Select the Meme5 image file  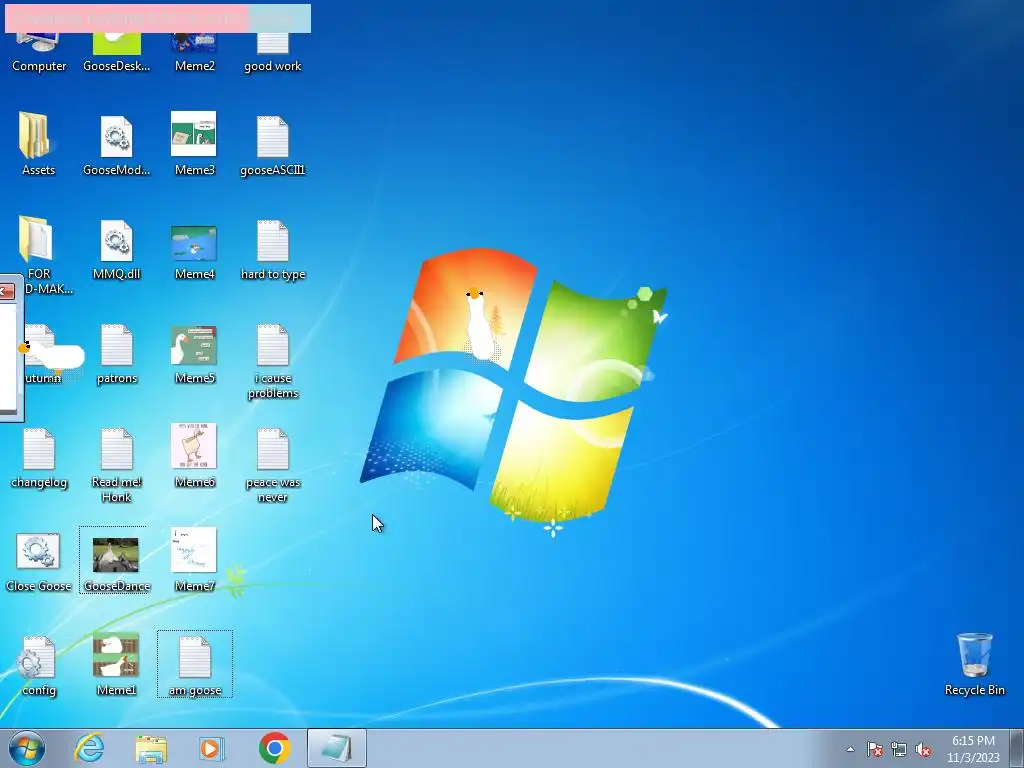pos(194,355)
